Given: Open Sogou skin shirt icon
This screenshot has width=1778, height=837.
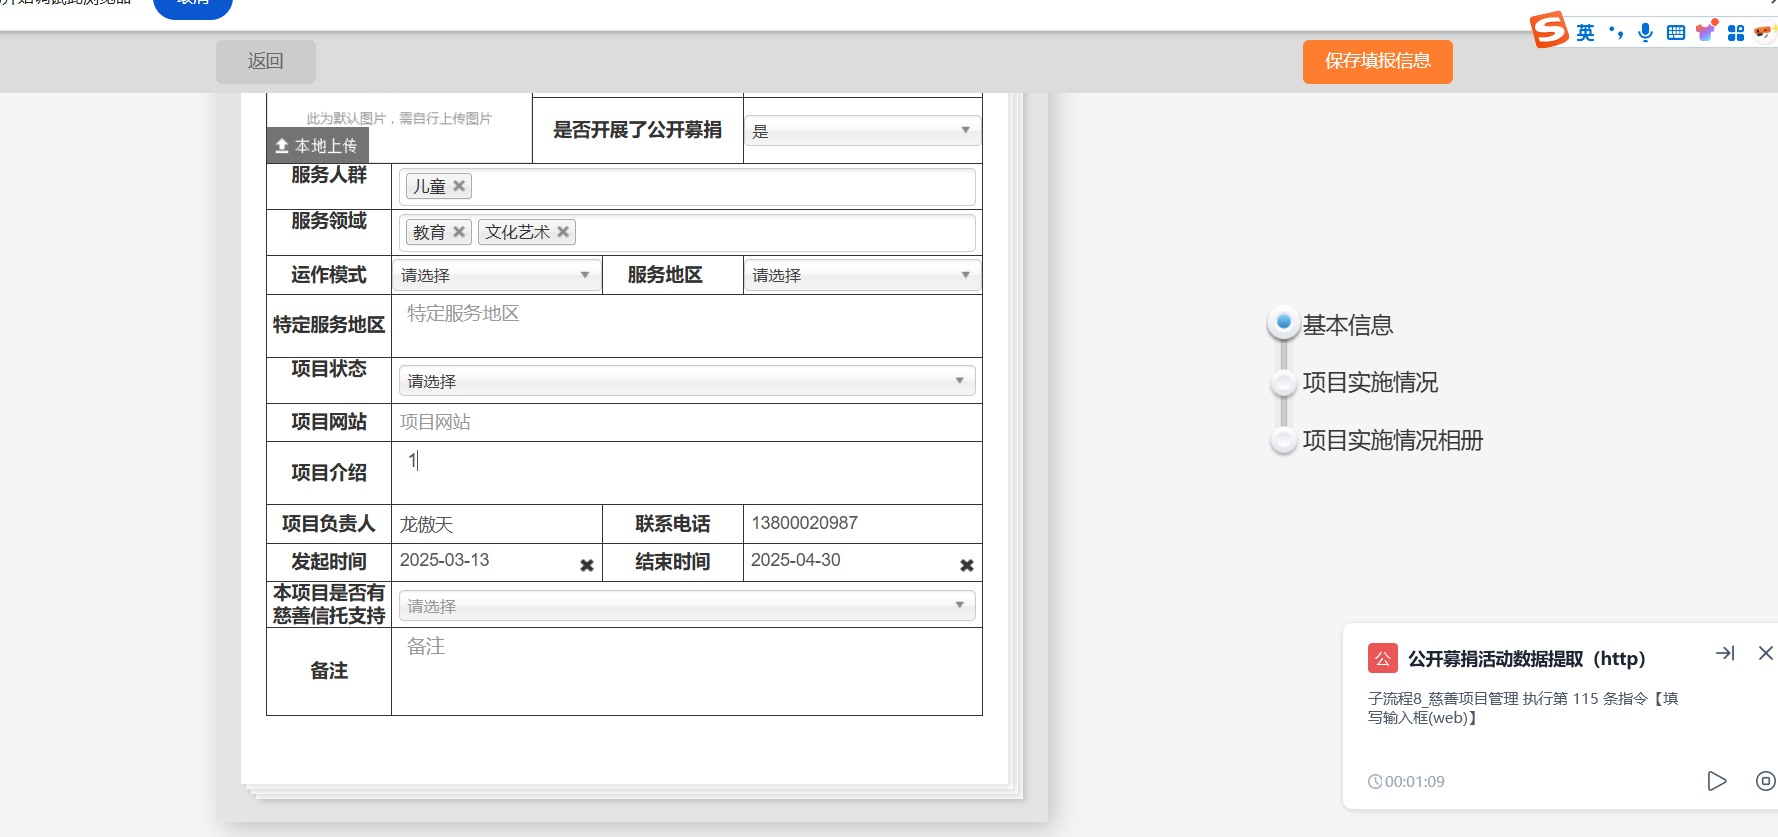Looking at the screenshot, I should (1706, 32).
